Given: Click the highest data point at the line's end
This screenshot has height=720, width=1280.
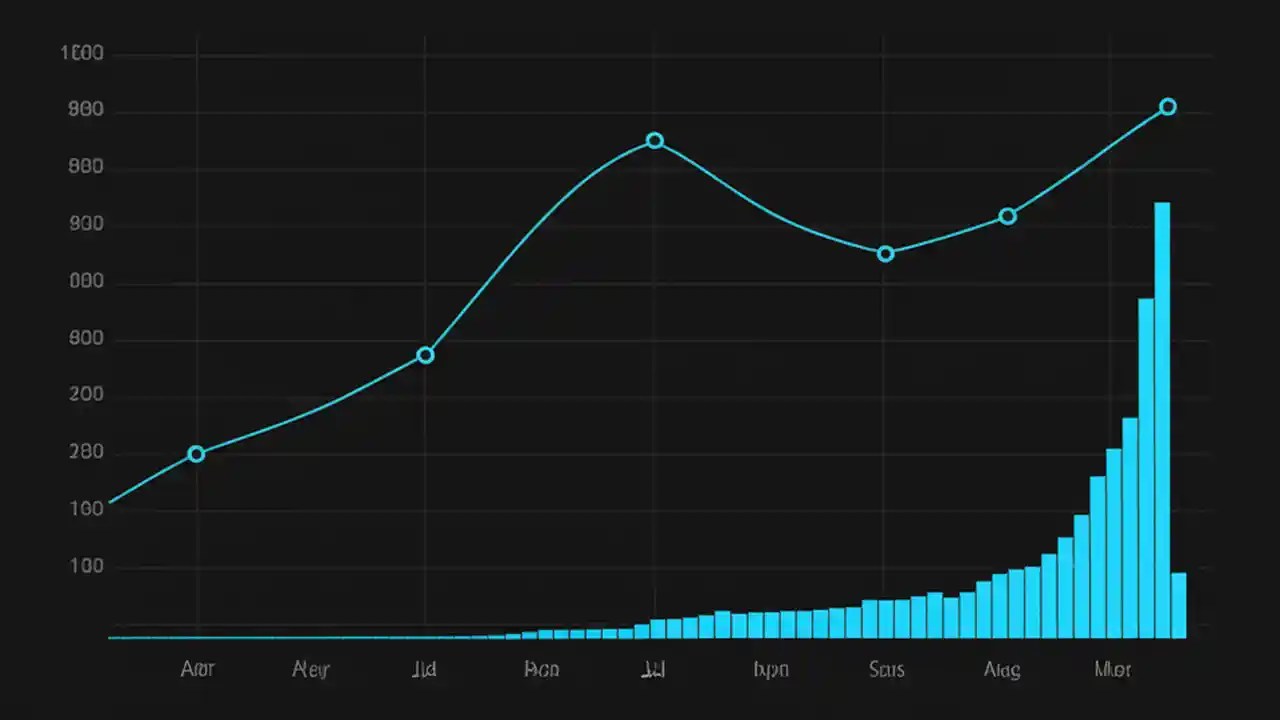Looking at the screenshot, I should (1167, 106).
